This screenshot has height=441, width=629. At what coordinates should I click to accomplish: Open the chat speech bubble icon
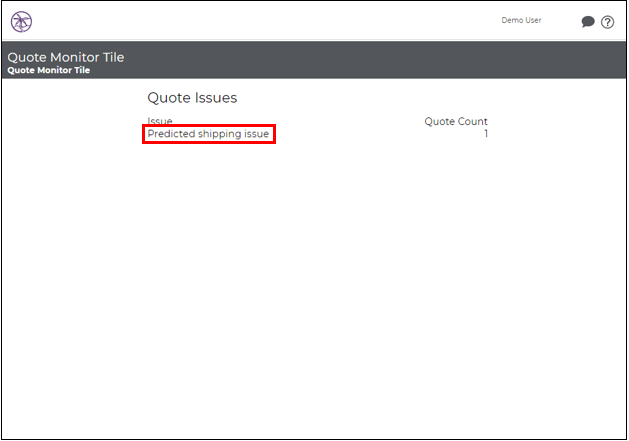pos(588,22)
